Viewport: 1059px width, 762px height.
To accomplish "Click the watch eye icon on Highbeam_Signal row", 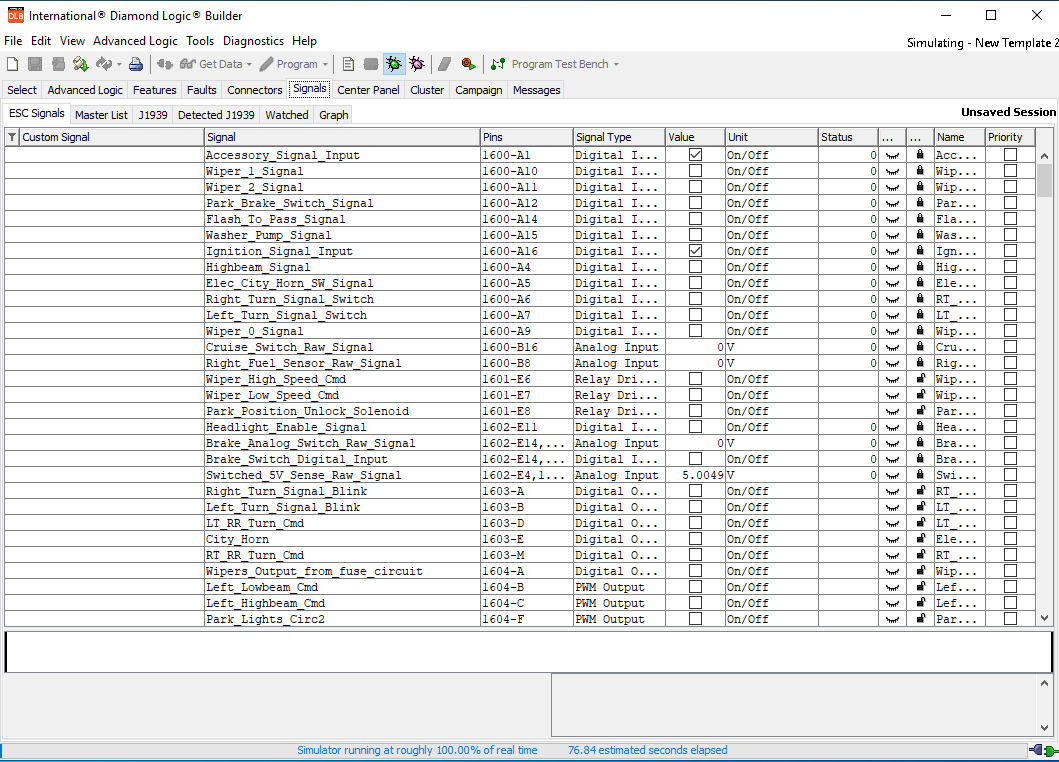I will click(891, 267).
